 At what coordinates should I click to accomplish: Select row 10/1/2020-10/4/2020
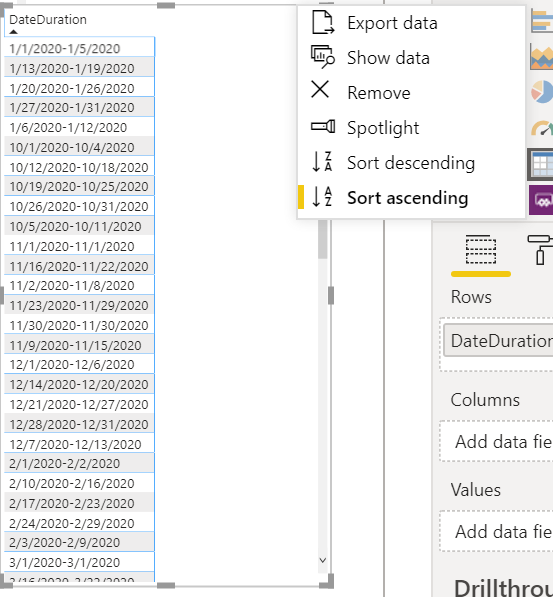point(79,147)
